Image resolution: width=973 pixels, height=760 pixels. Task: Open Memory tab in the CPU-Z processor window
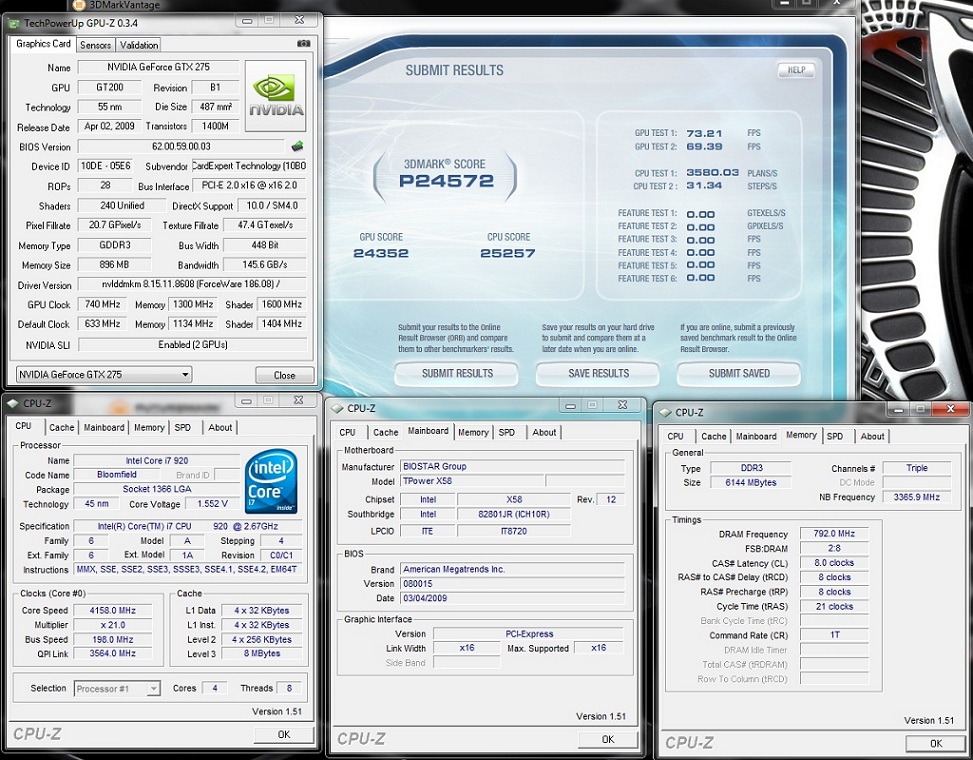[149, 427]
